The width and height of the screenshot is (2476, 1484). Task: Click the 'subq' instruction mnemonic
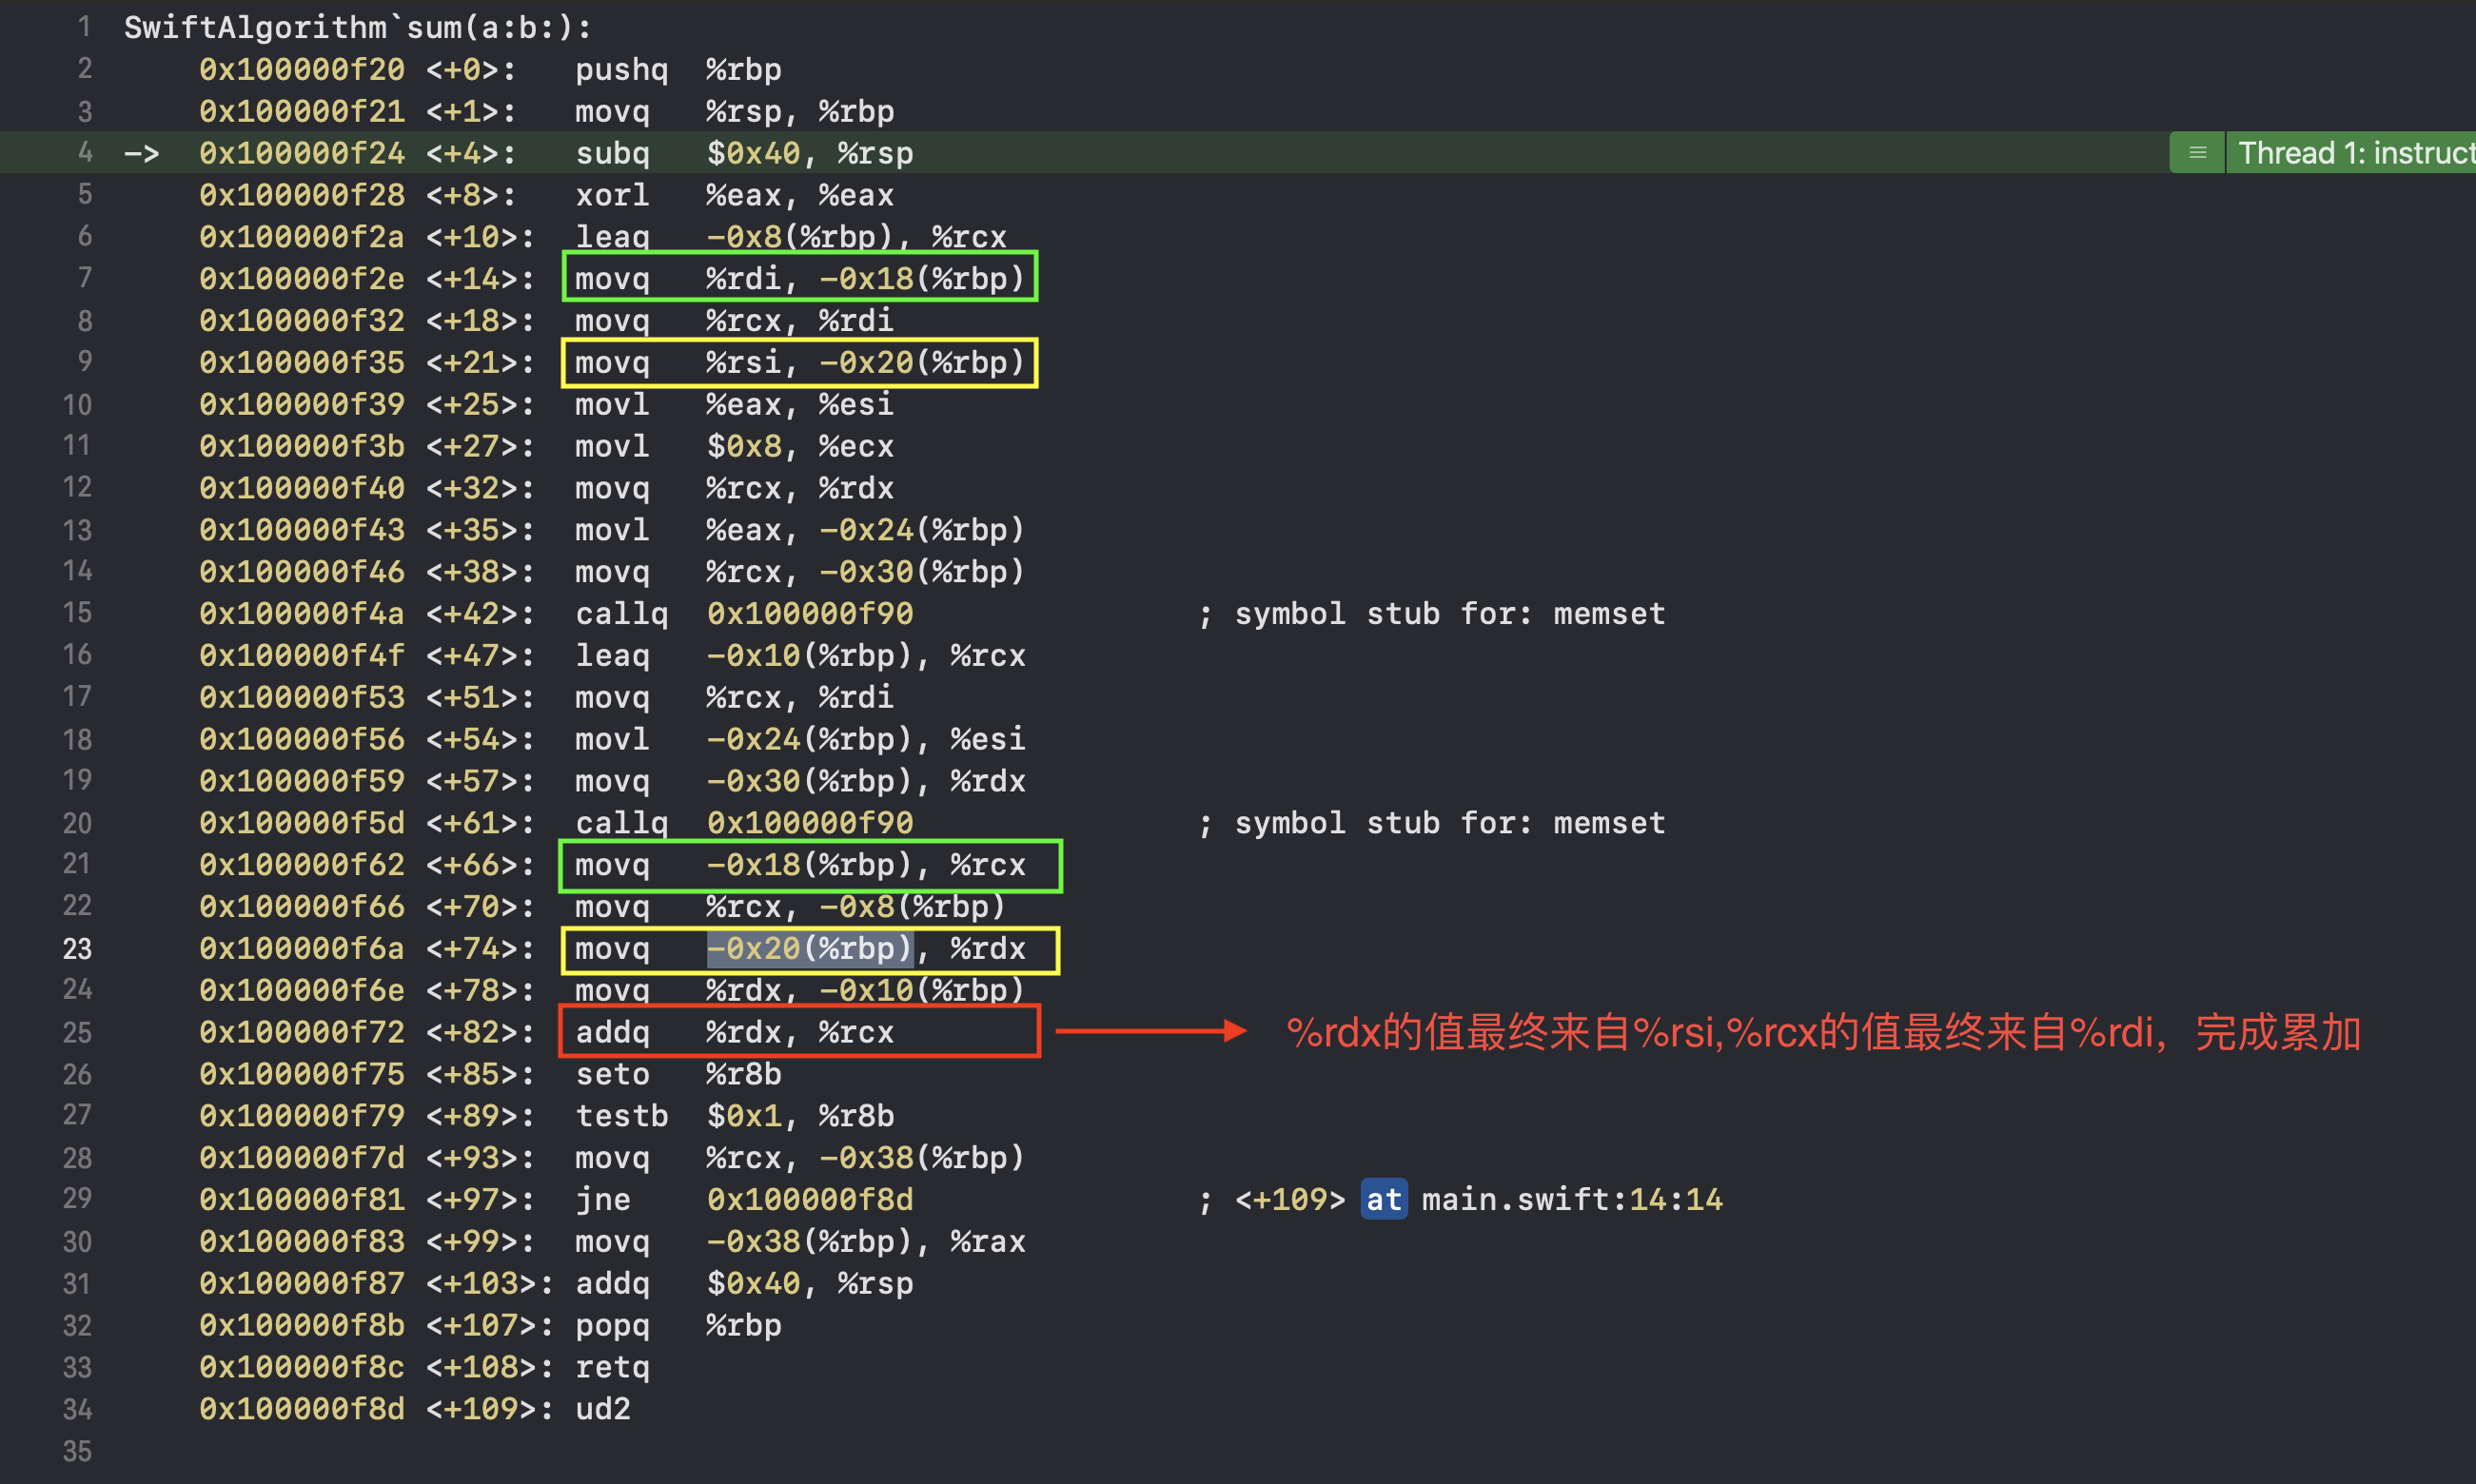612,153
